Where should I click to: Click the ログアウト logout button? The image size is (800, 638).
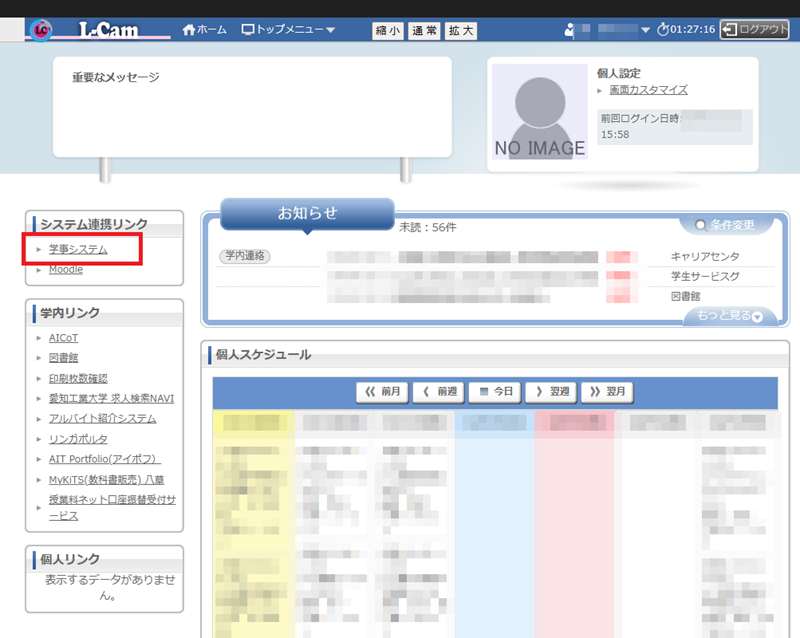pyautogui.click(x=755, y=30)
